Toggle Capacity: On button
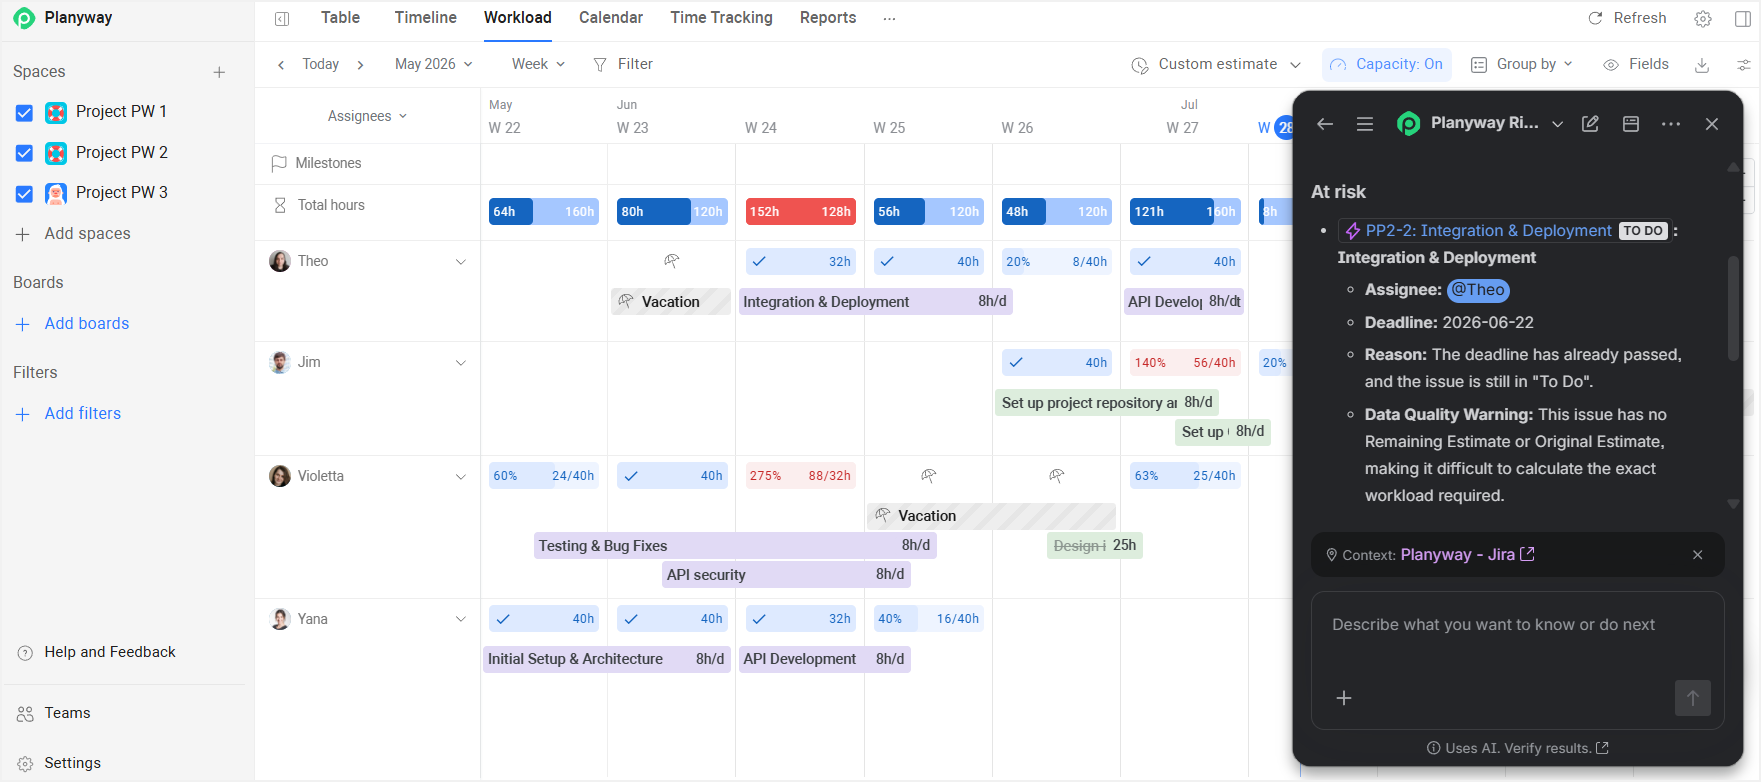 click(x=1386, y=64)
